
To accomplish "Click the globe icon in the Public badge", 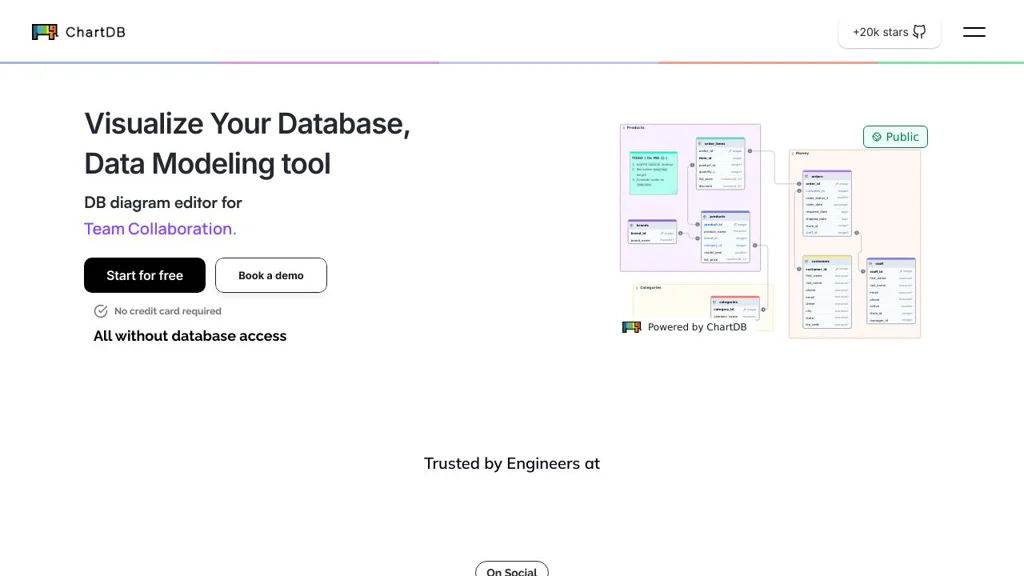I will click(877, 137).
